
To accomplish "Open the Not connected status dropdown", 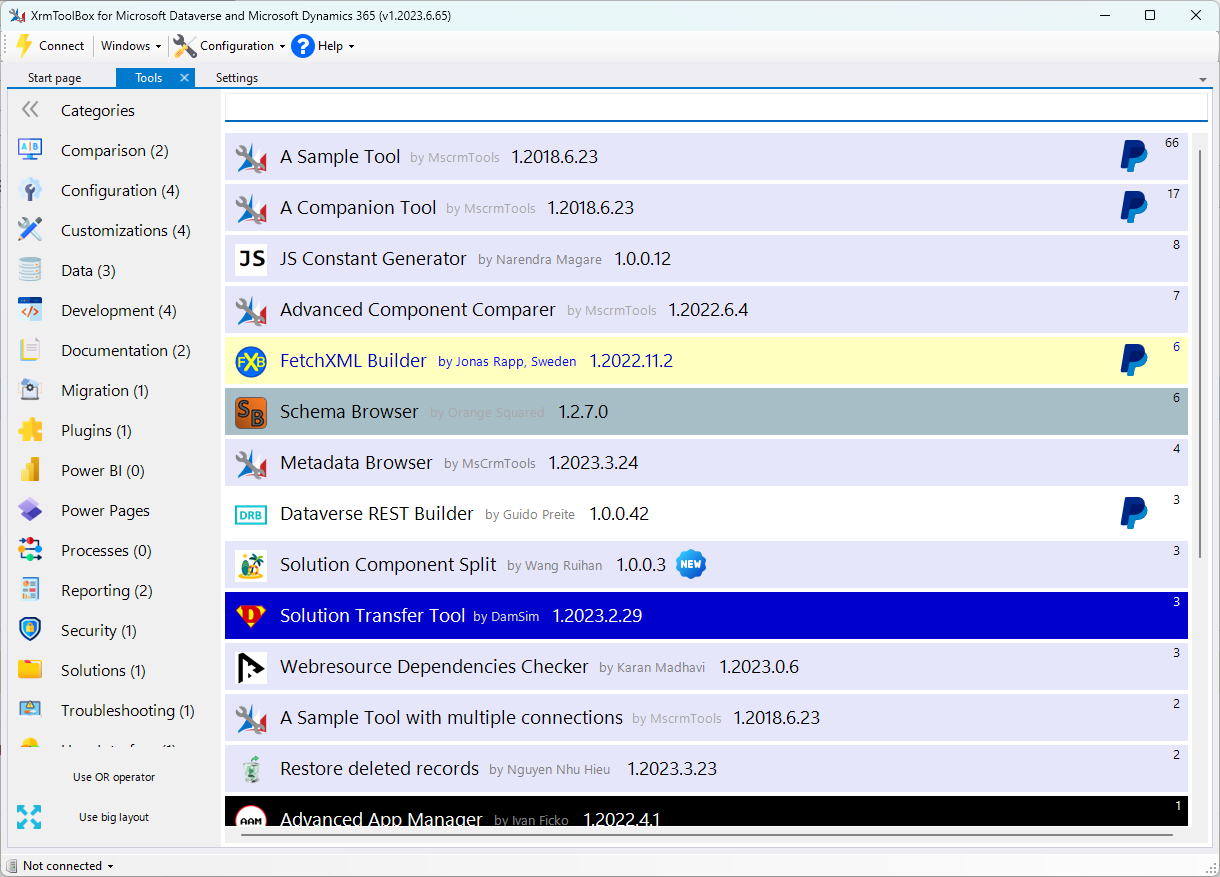I will (67, 866).
